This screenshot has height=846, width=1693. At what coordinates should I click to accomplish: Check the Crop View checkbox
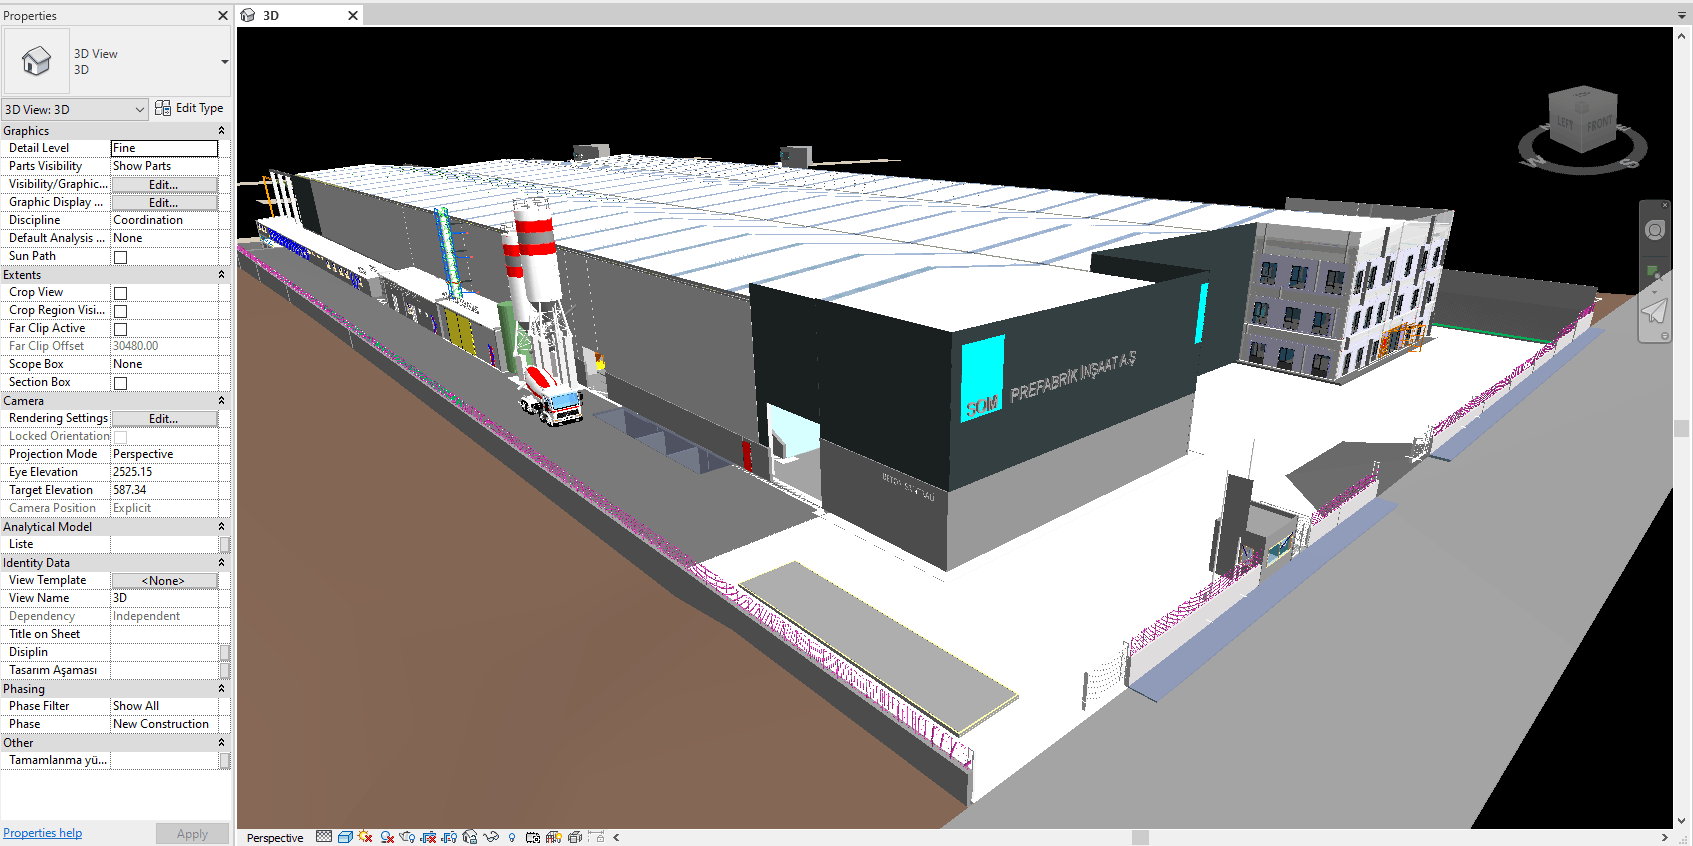point(121,293)
